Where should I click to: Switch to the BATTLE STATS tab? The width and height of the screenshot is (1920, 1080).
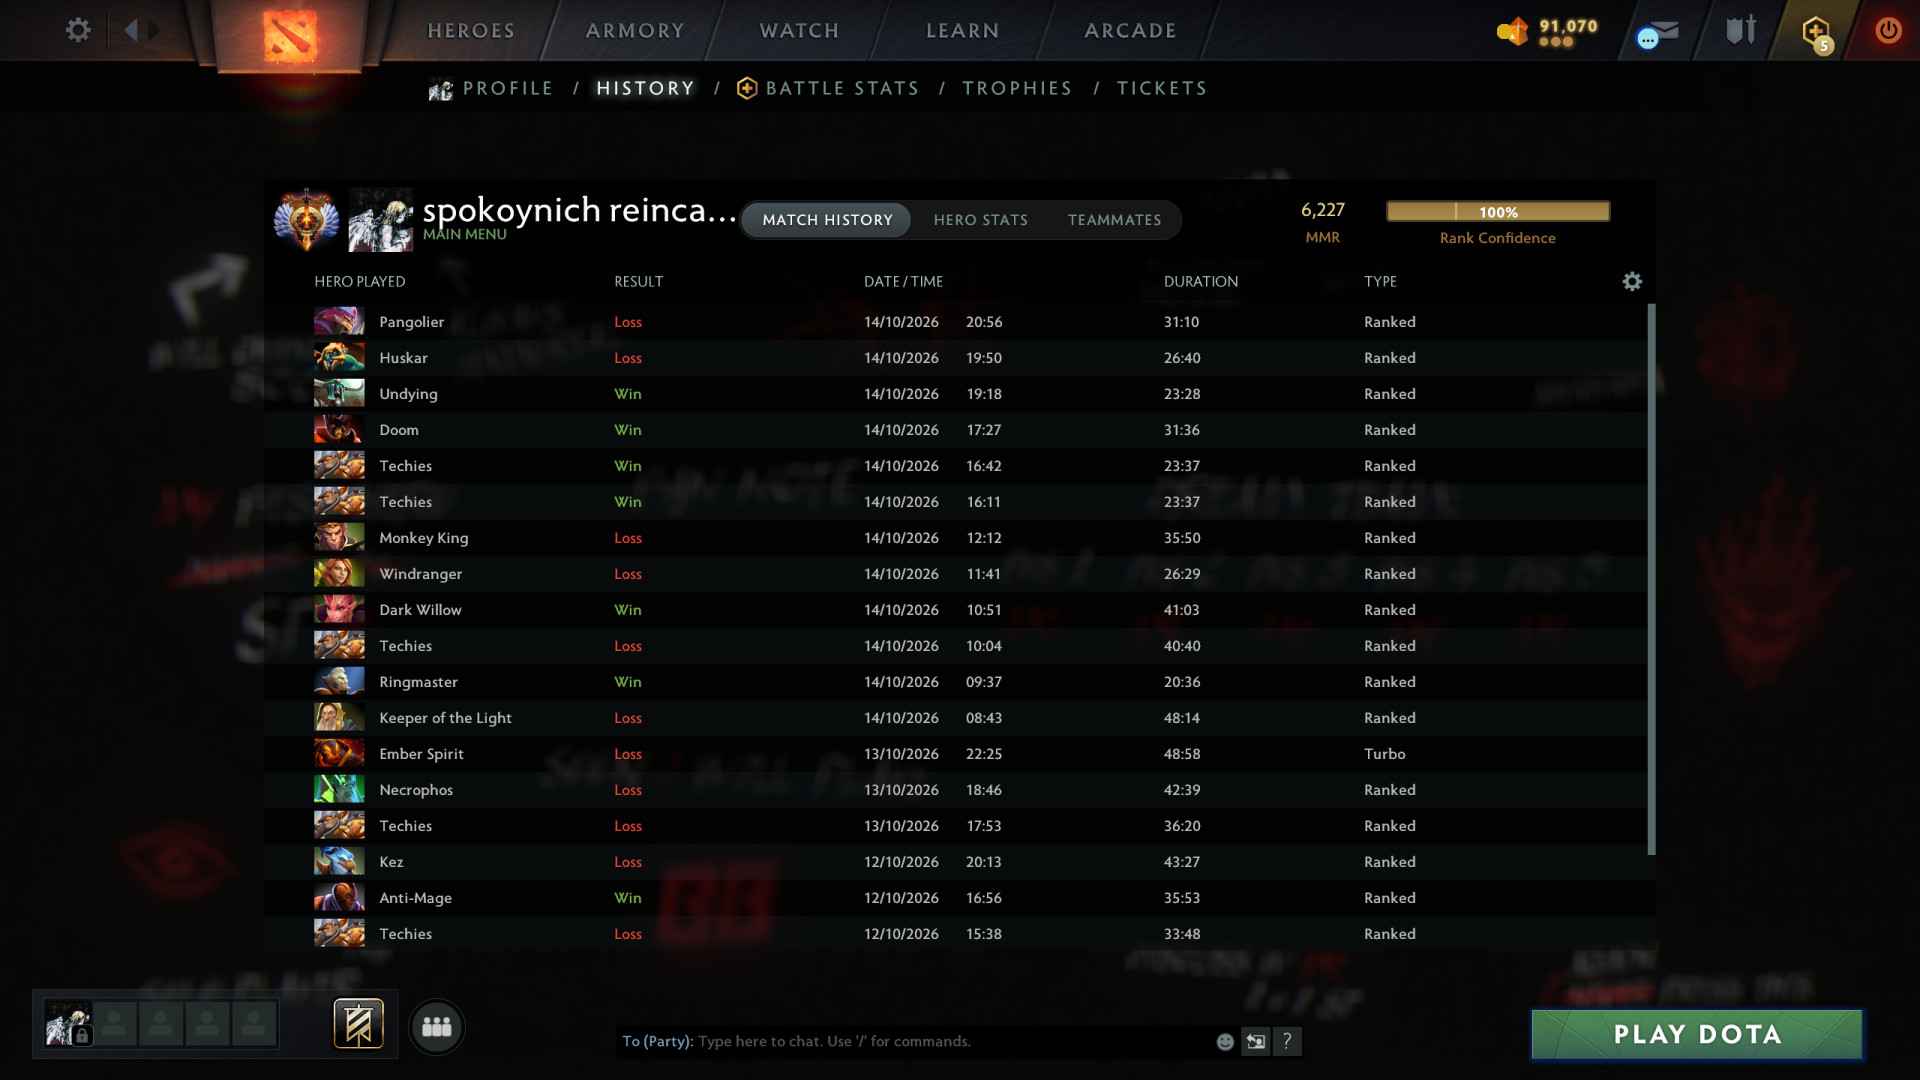pos(828,89)
